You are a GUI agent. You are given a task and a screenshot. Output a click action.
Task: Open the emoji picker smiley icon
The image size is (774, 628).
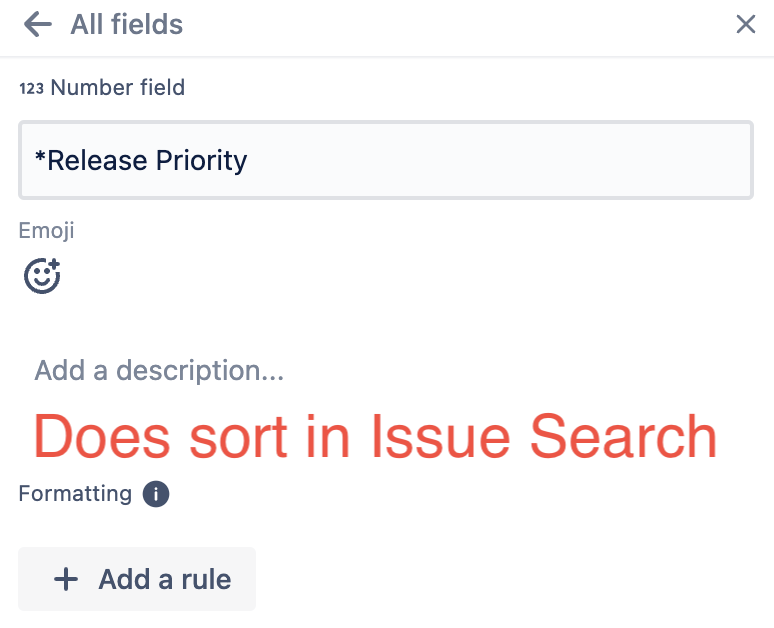pos(42,275)
